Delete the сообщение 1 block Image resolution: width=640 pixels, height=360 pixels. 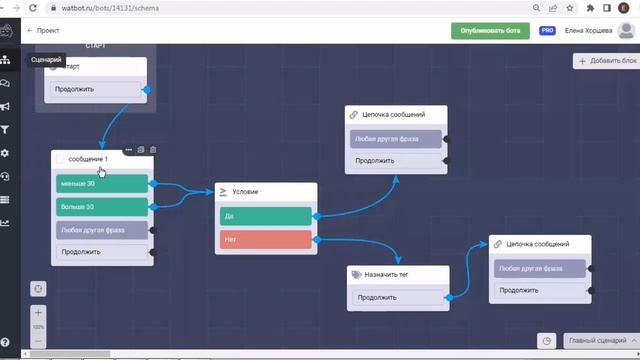point(153,150)
